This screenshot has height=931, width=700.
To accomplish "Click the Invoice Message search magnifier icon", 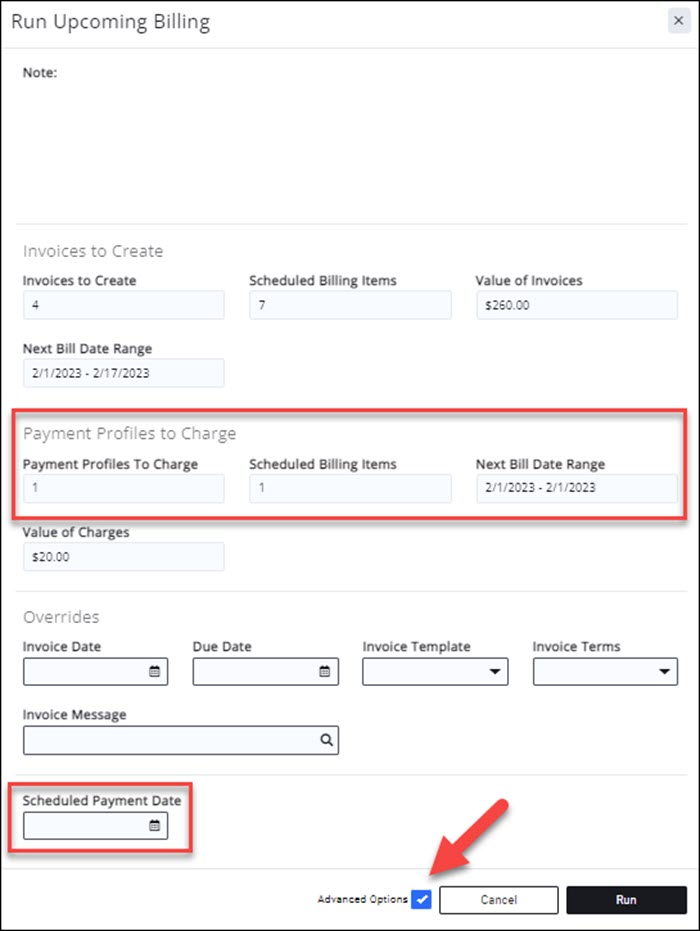I will pyautogui.click(x=326, y=741).
